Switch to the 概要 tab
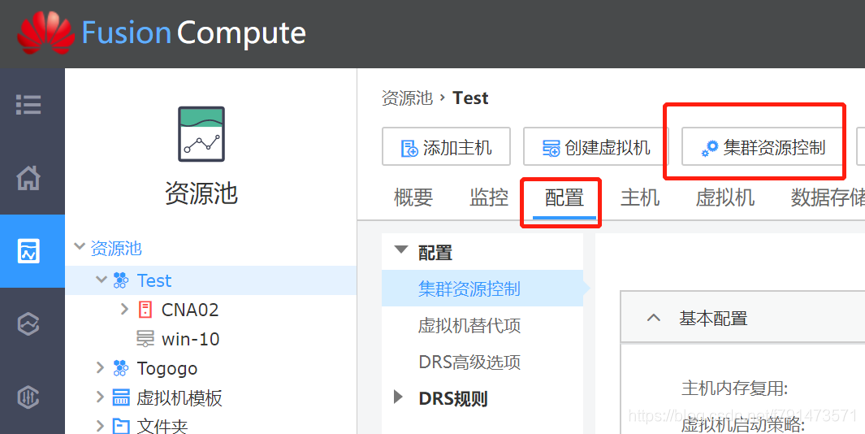This screenshot has height=434, width=865. click(x=413, y=197)
